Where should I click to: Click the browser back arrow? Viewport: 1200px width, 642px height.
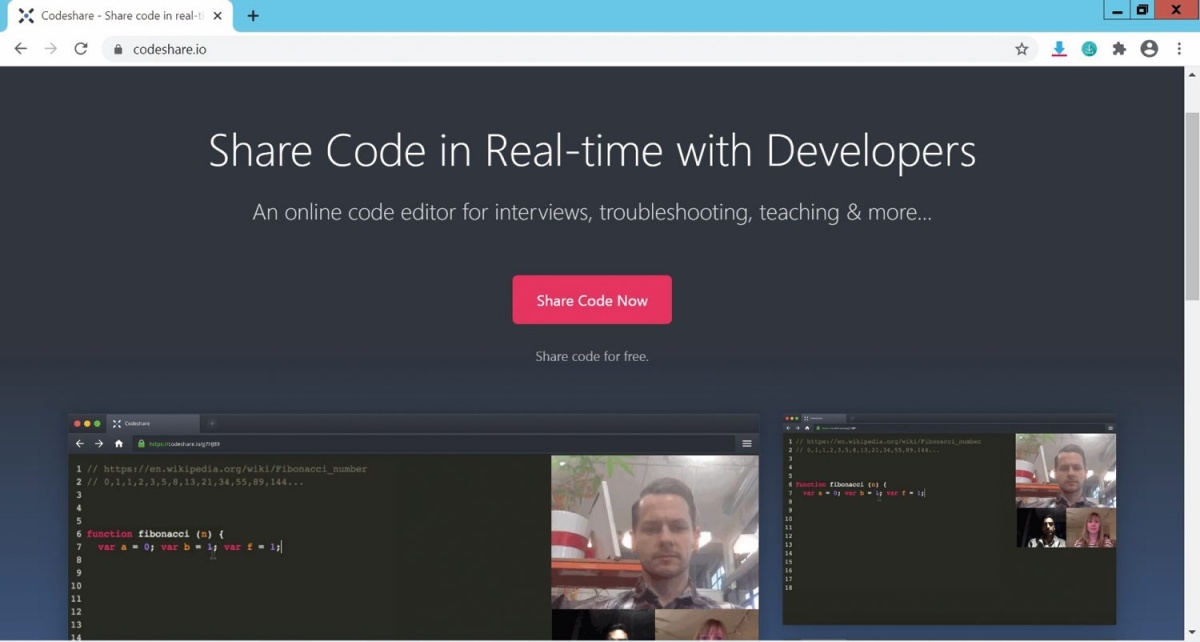click(20, 49)
